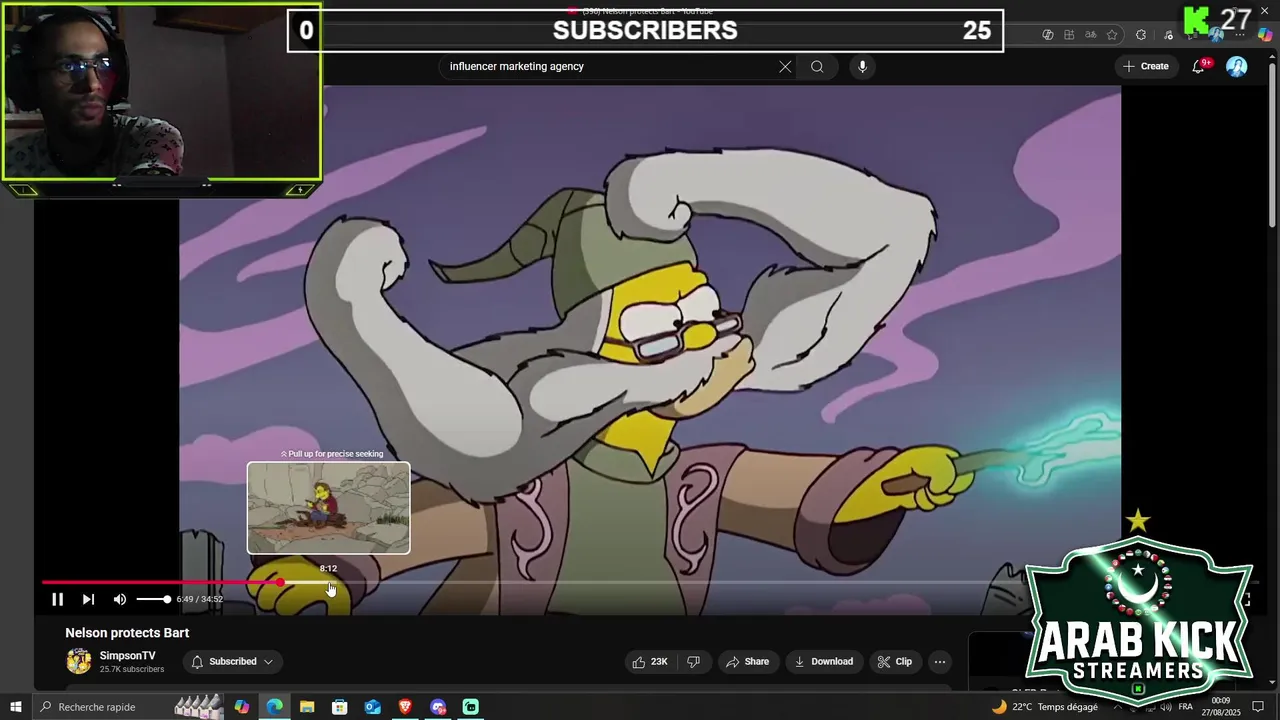Open the Windows Start menu
Image resolution: width=1280 pixels, height=720 pixels.
click(x=16, y=707)
